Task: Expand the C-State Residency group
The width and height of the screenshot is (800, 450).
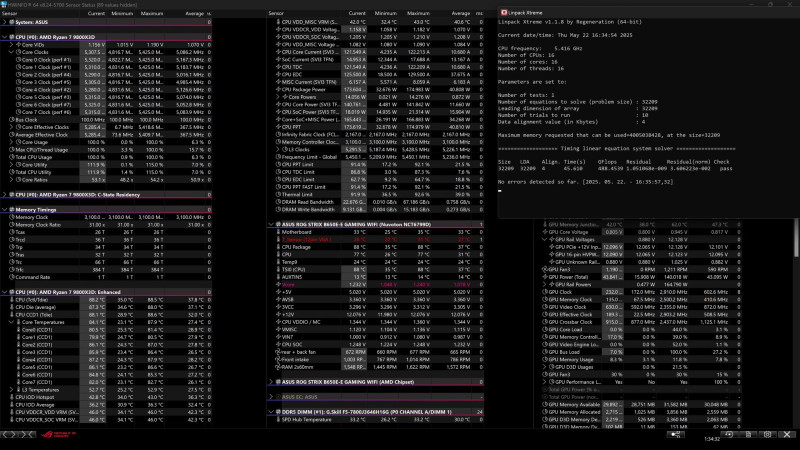Action: coord(5,195)
